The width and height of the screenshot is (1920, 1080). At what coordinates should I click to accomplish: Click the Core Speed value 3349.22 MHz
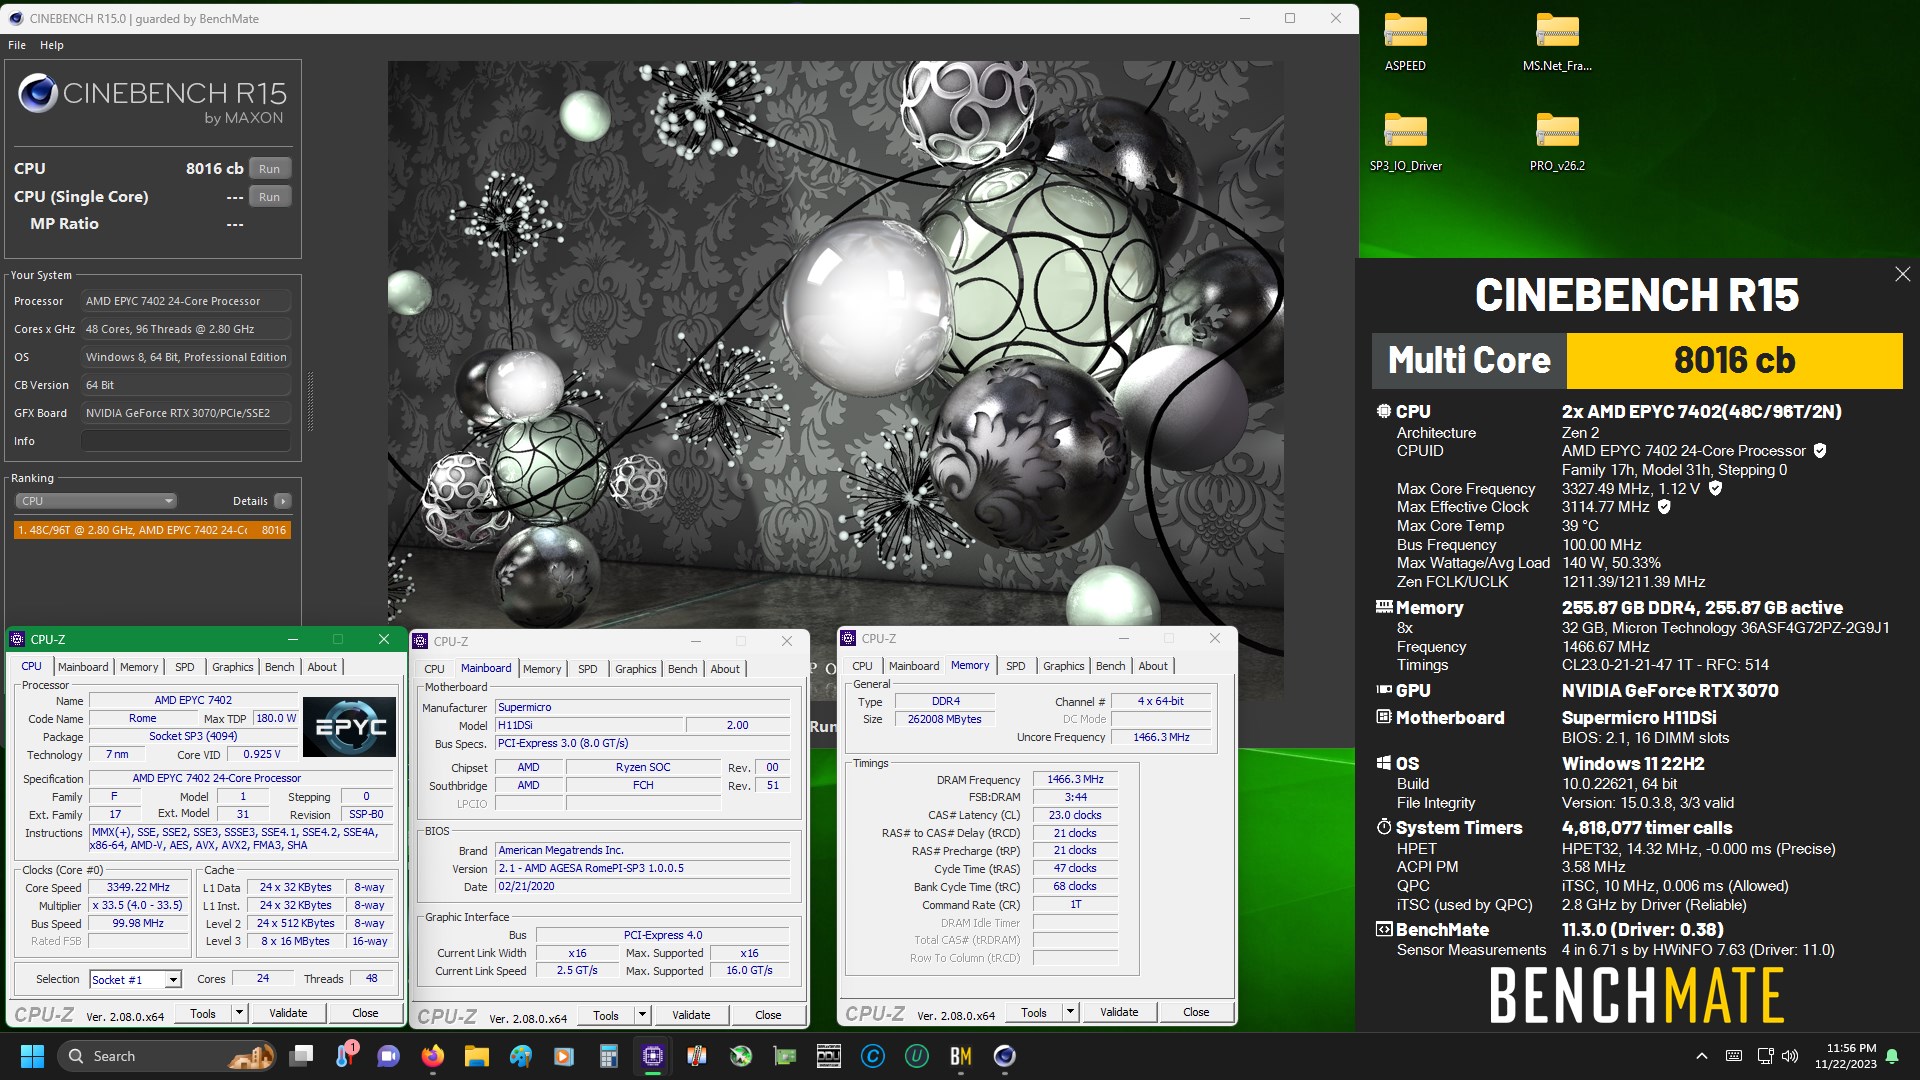pos(138,888)
